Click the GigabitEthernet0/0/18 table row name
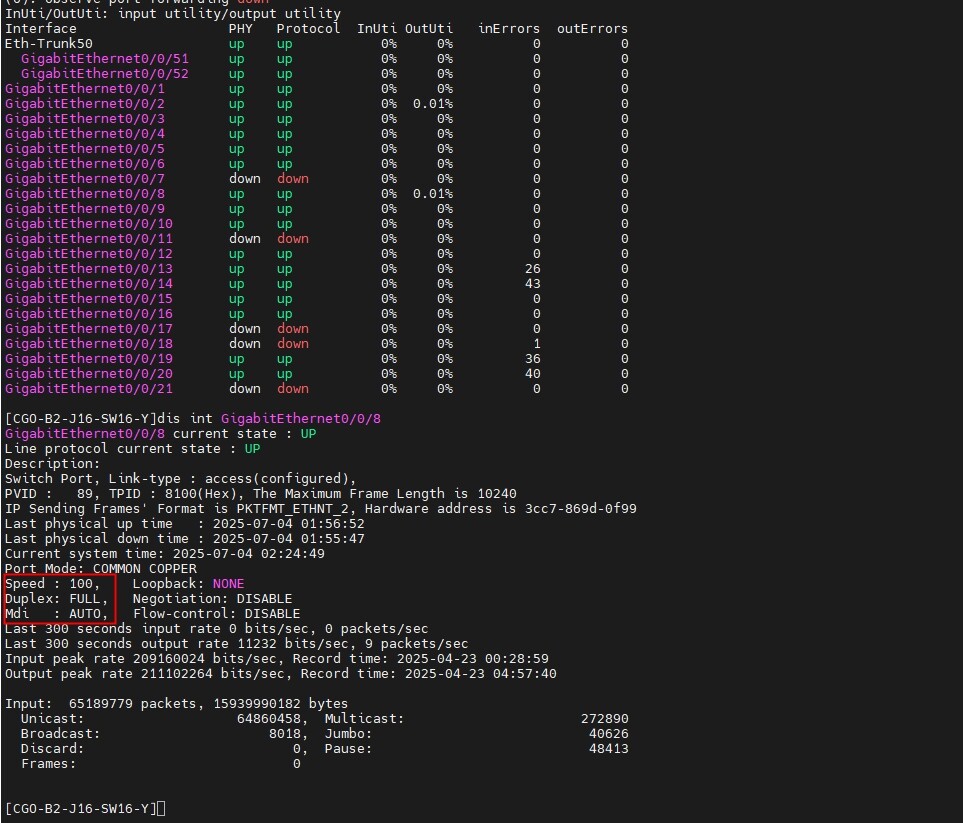963x823 pixels. tap(88, 343)
